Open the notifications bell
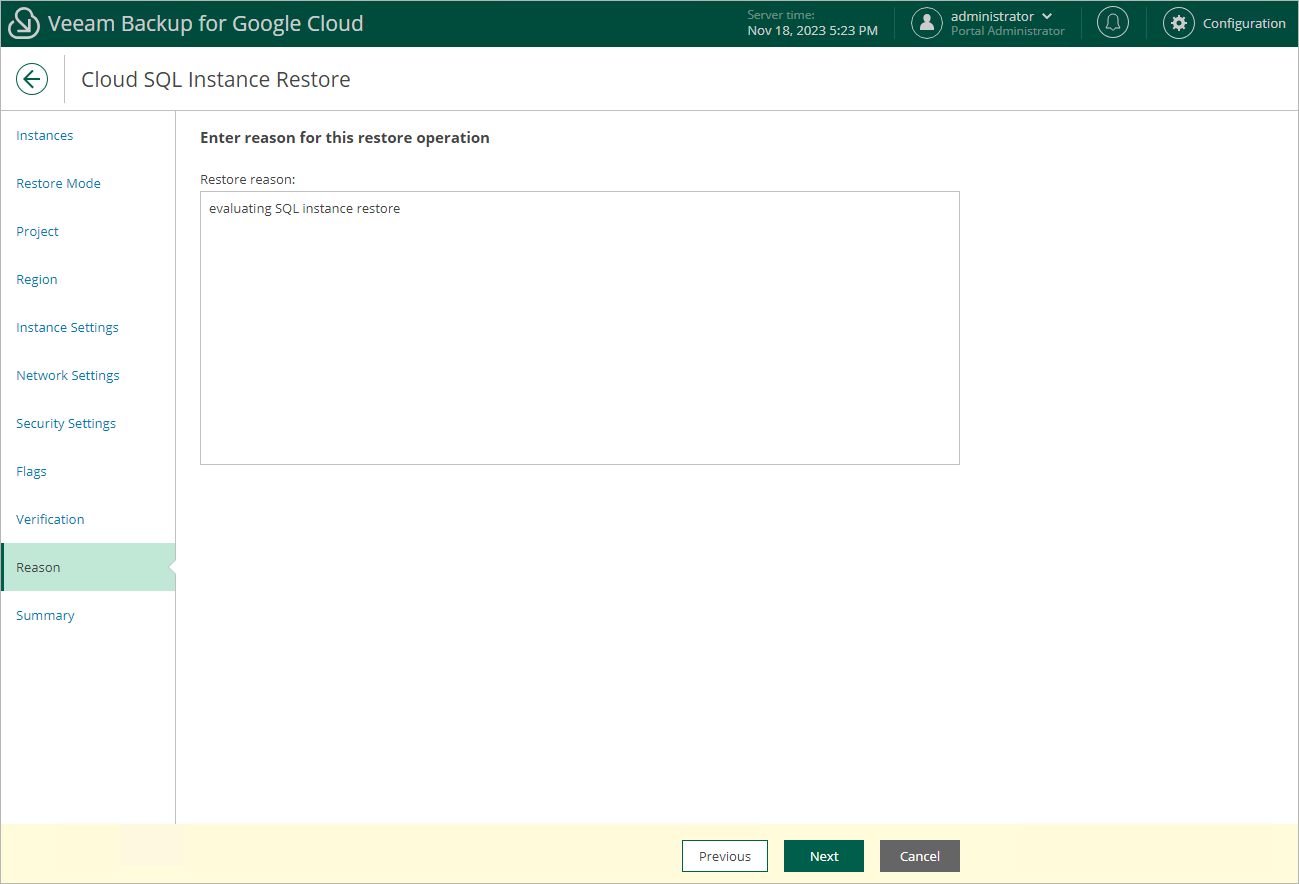 pyautogui.click(x=1113, y=23)
